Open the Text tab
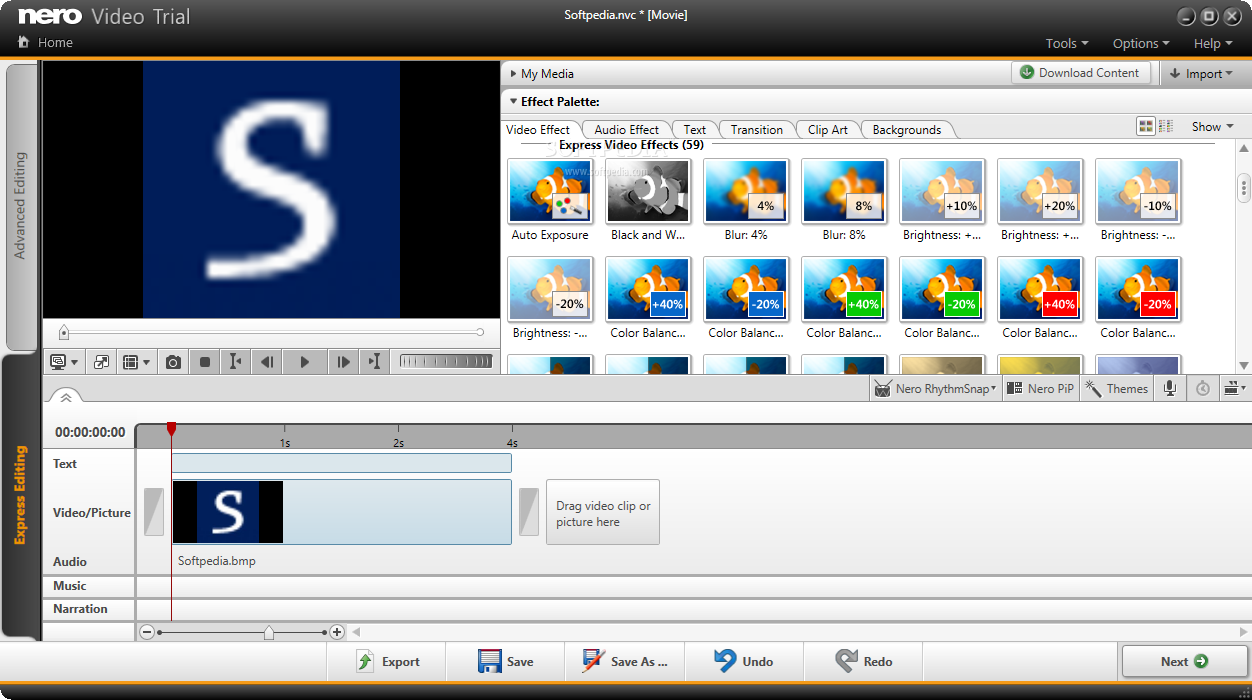The height and width of the screenshot is (700, 1252). click(x=695, y=129)
